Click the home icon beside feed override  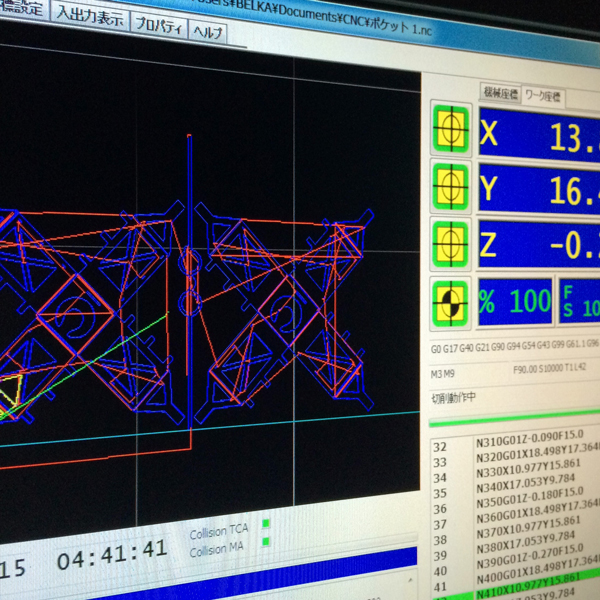pyautogui.click(x=451, y=301)
